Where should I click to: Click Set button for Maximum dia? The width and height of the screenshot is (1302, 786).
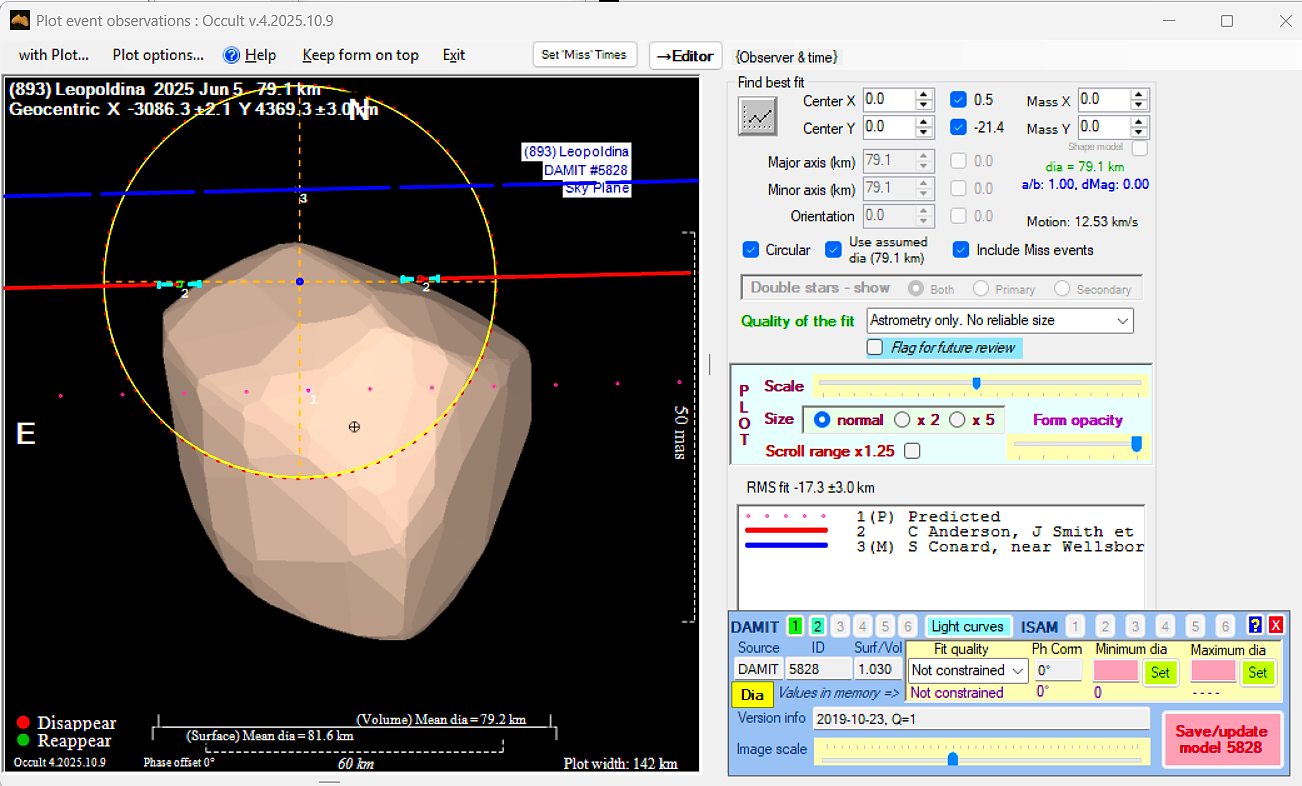[x=1257, y=672]
